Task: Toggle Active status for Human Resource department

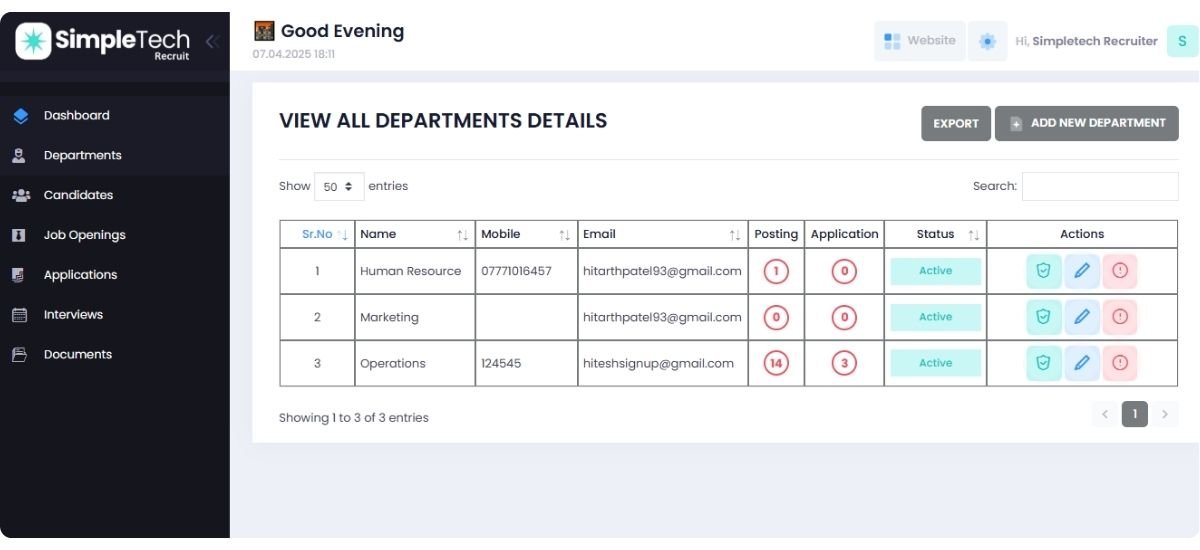Action: click(x=935, y=271)
